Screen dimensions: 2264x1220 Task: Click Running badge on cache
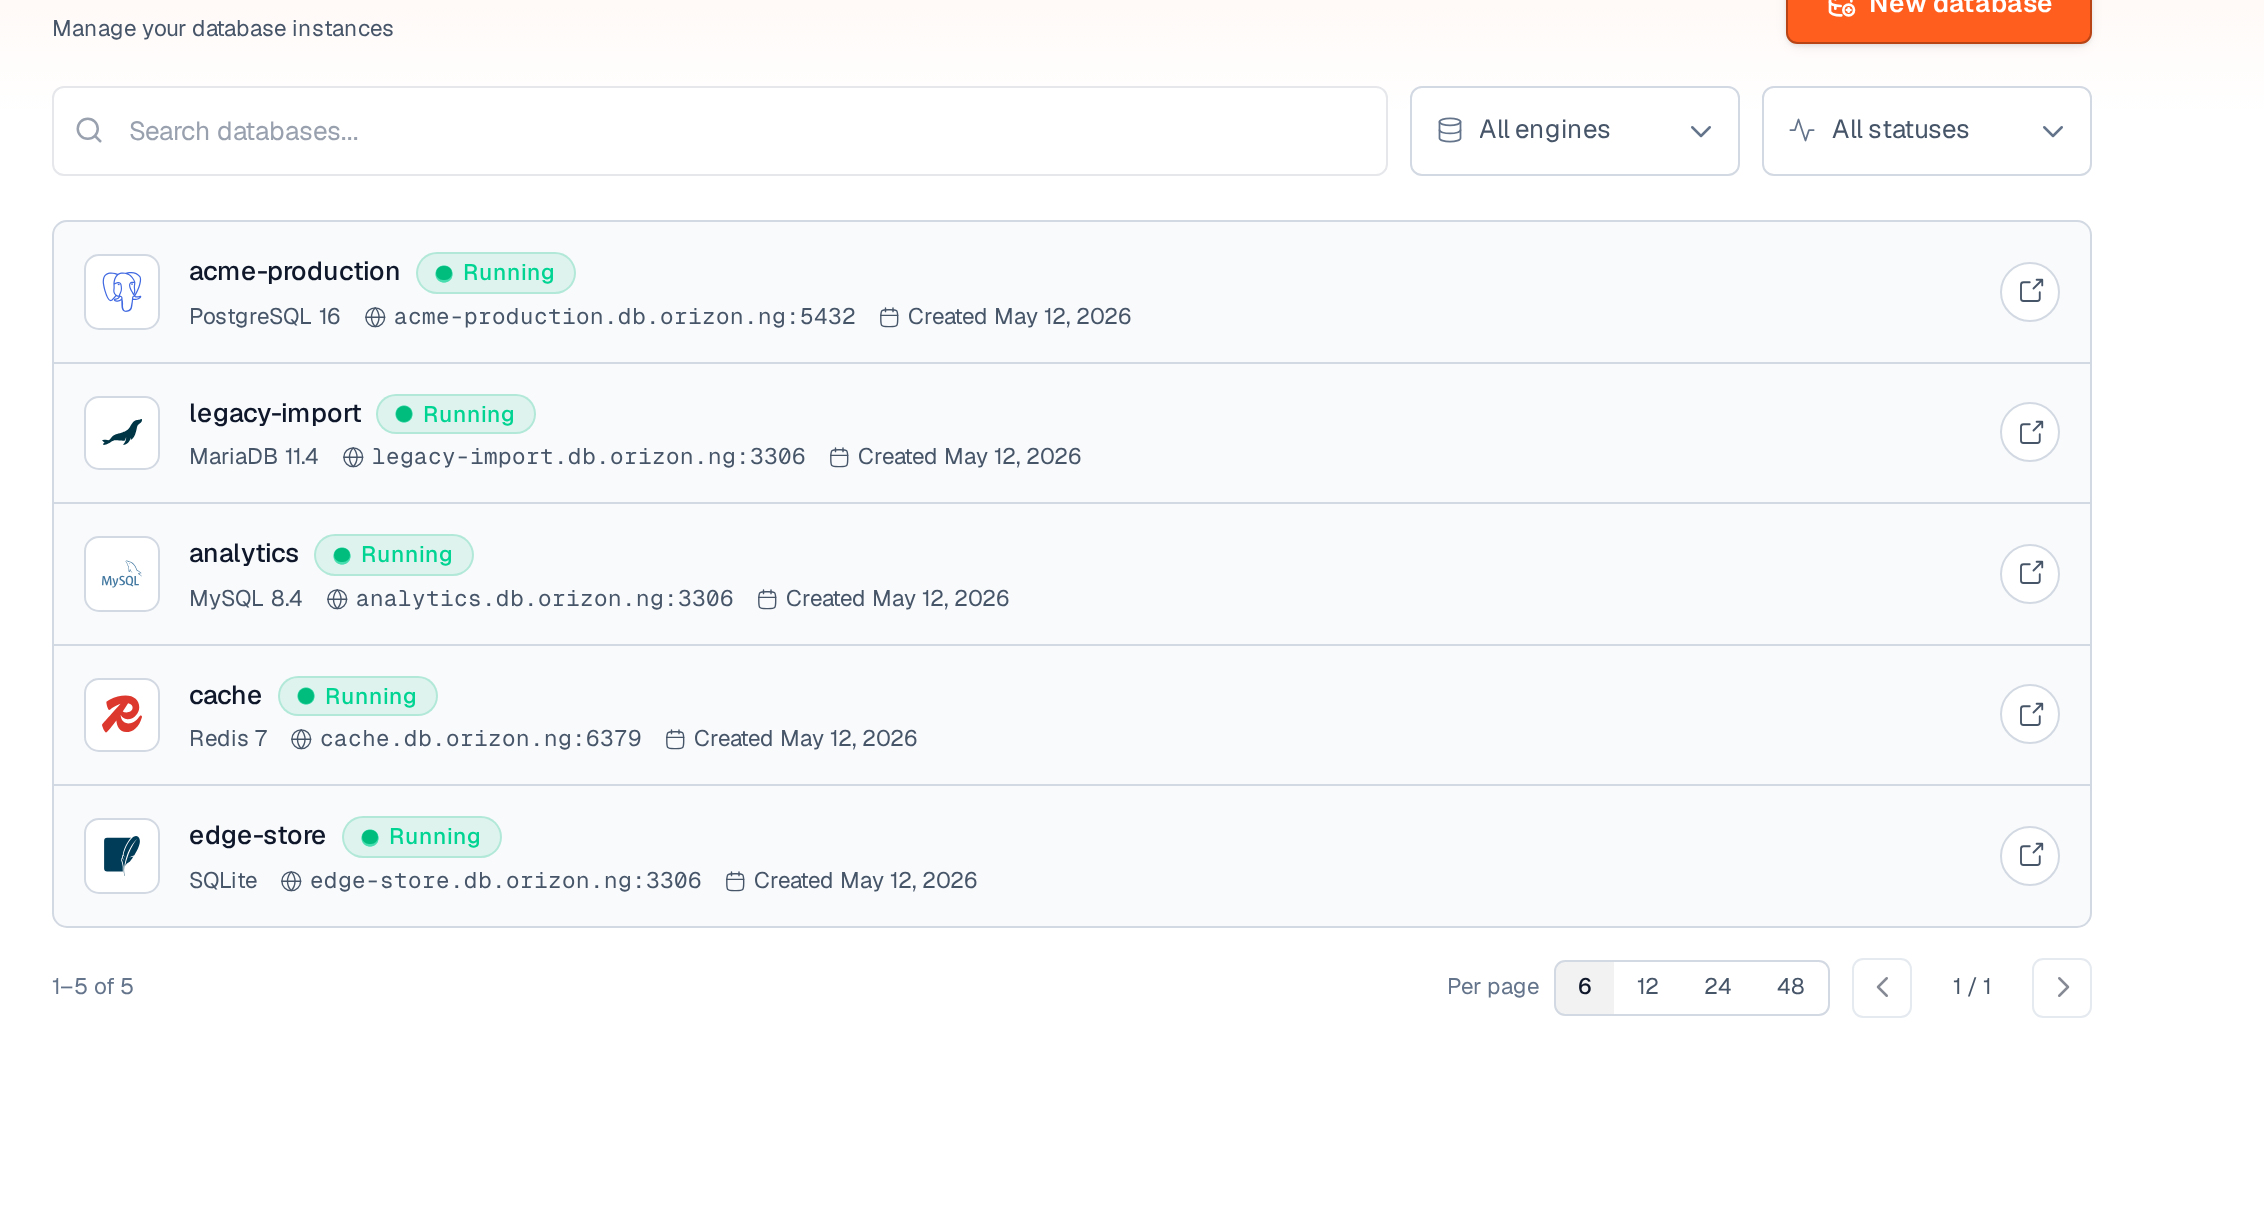tap(358, 696)
